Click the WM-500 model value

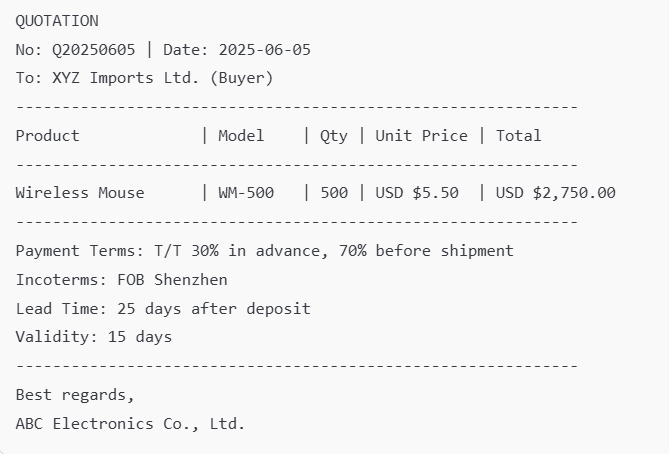(246, 193)
